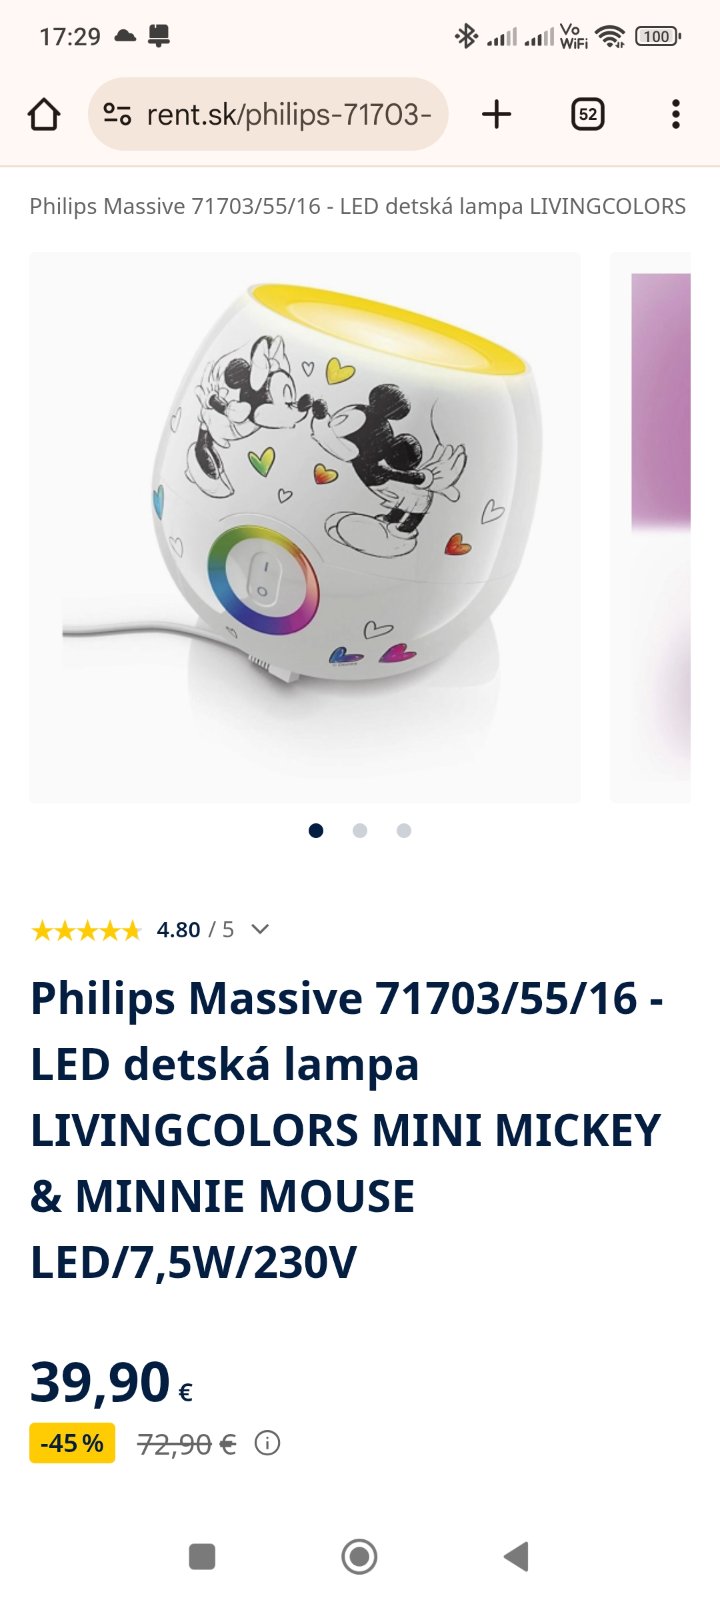Tap Android home circle button

pyautogui.click(x=359, y=1556)
